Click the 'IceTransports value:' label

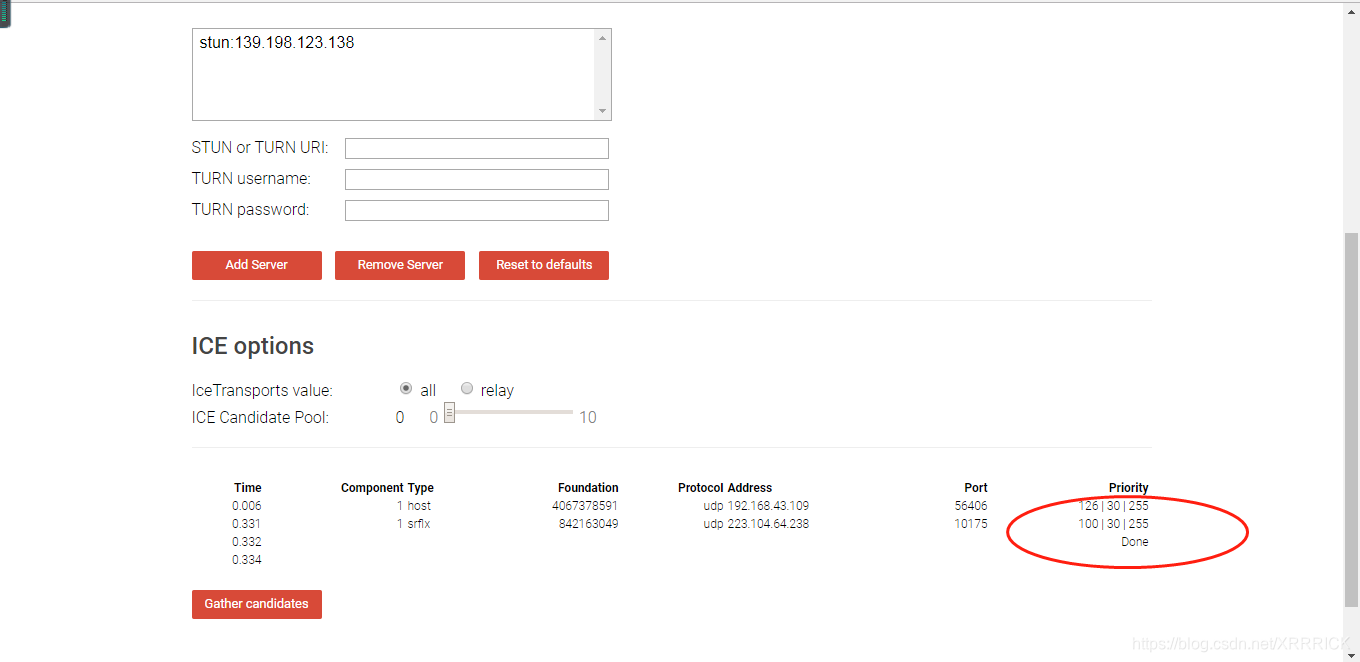[262, 391]
